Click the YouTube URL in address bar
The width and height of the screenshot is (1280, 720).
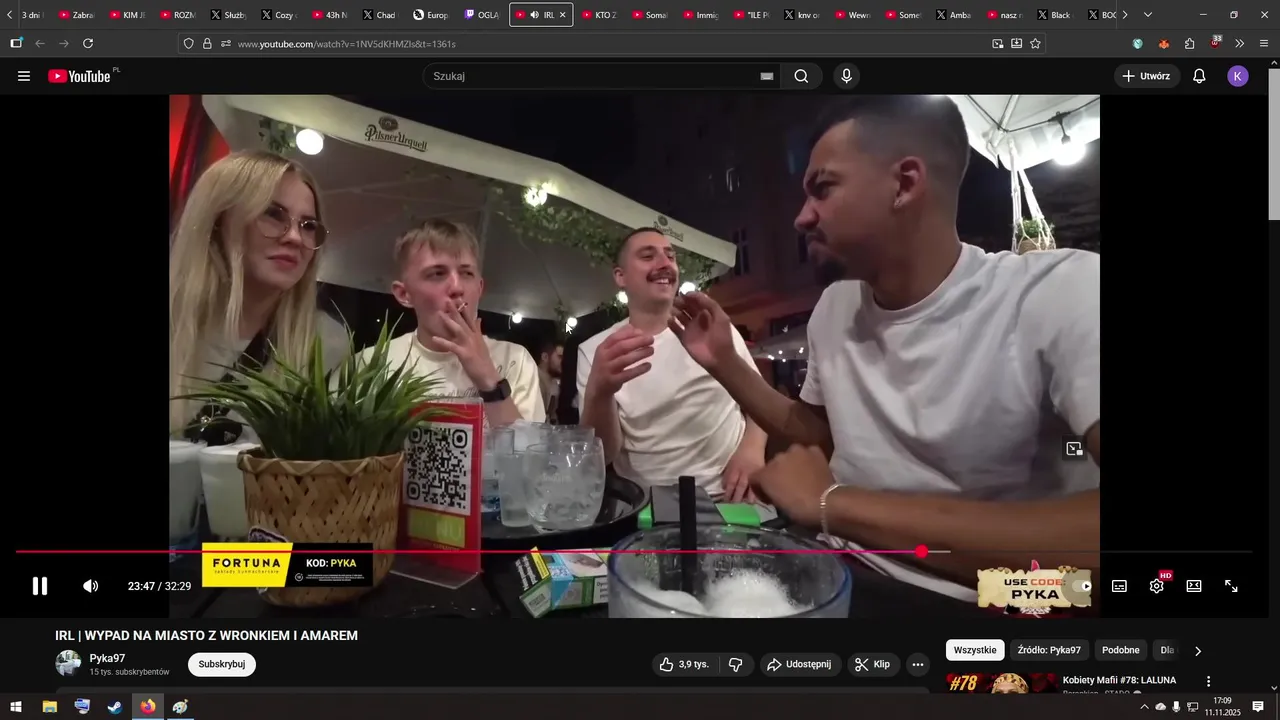[347, 44]
